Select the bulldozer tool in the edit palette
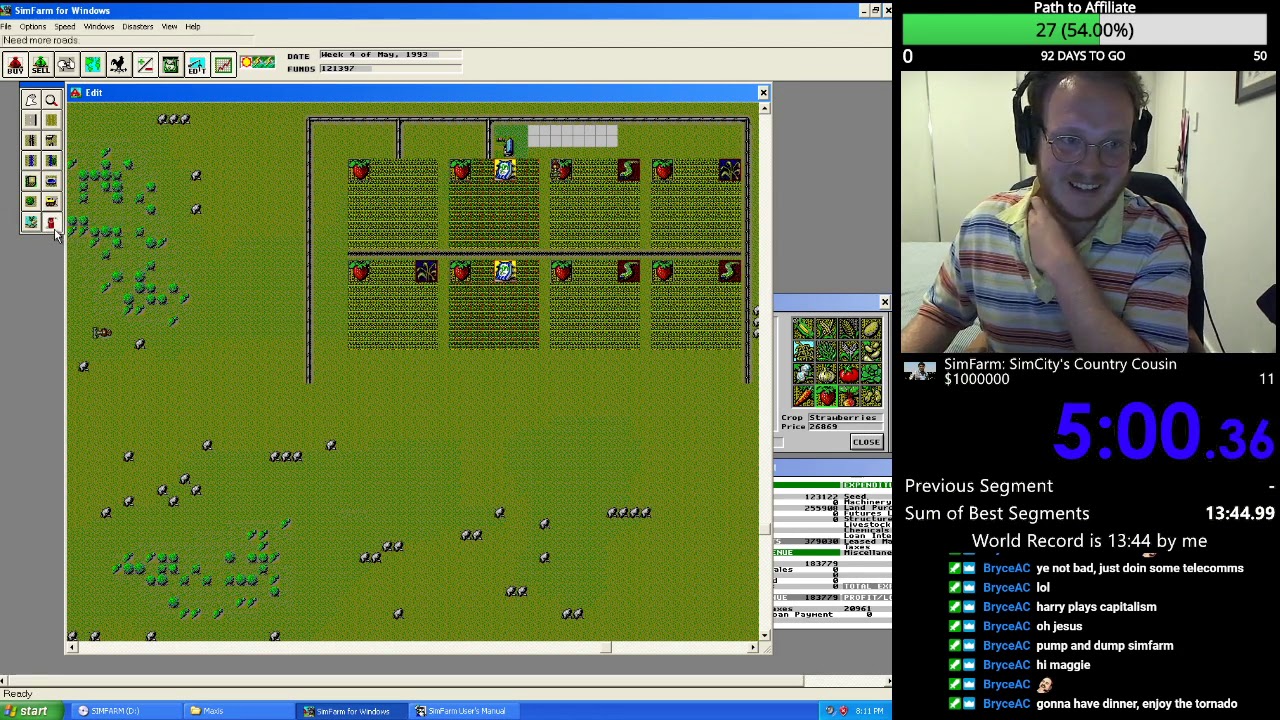1280x720 pixels. click(x=51, y=201)
